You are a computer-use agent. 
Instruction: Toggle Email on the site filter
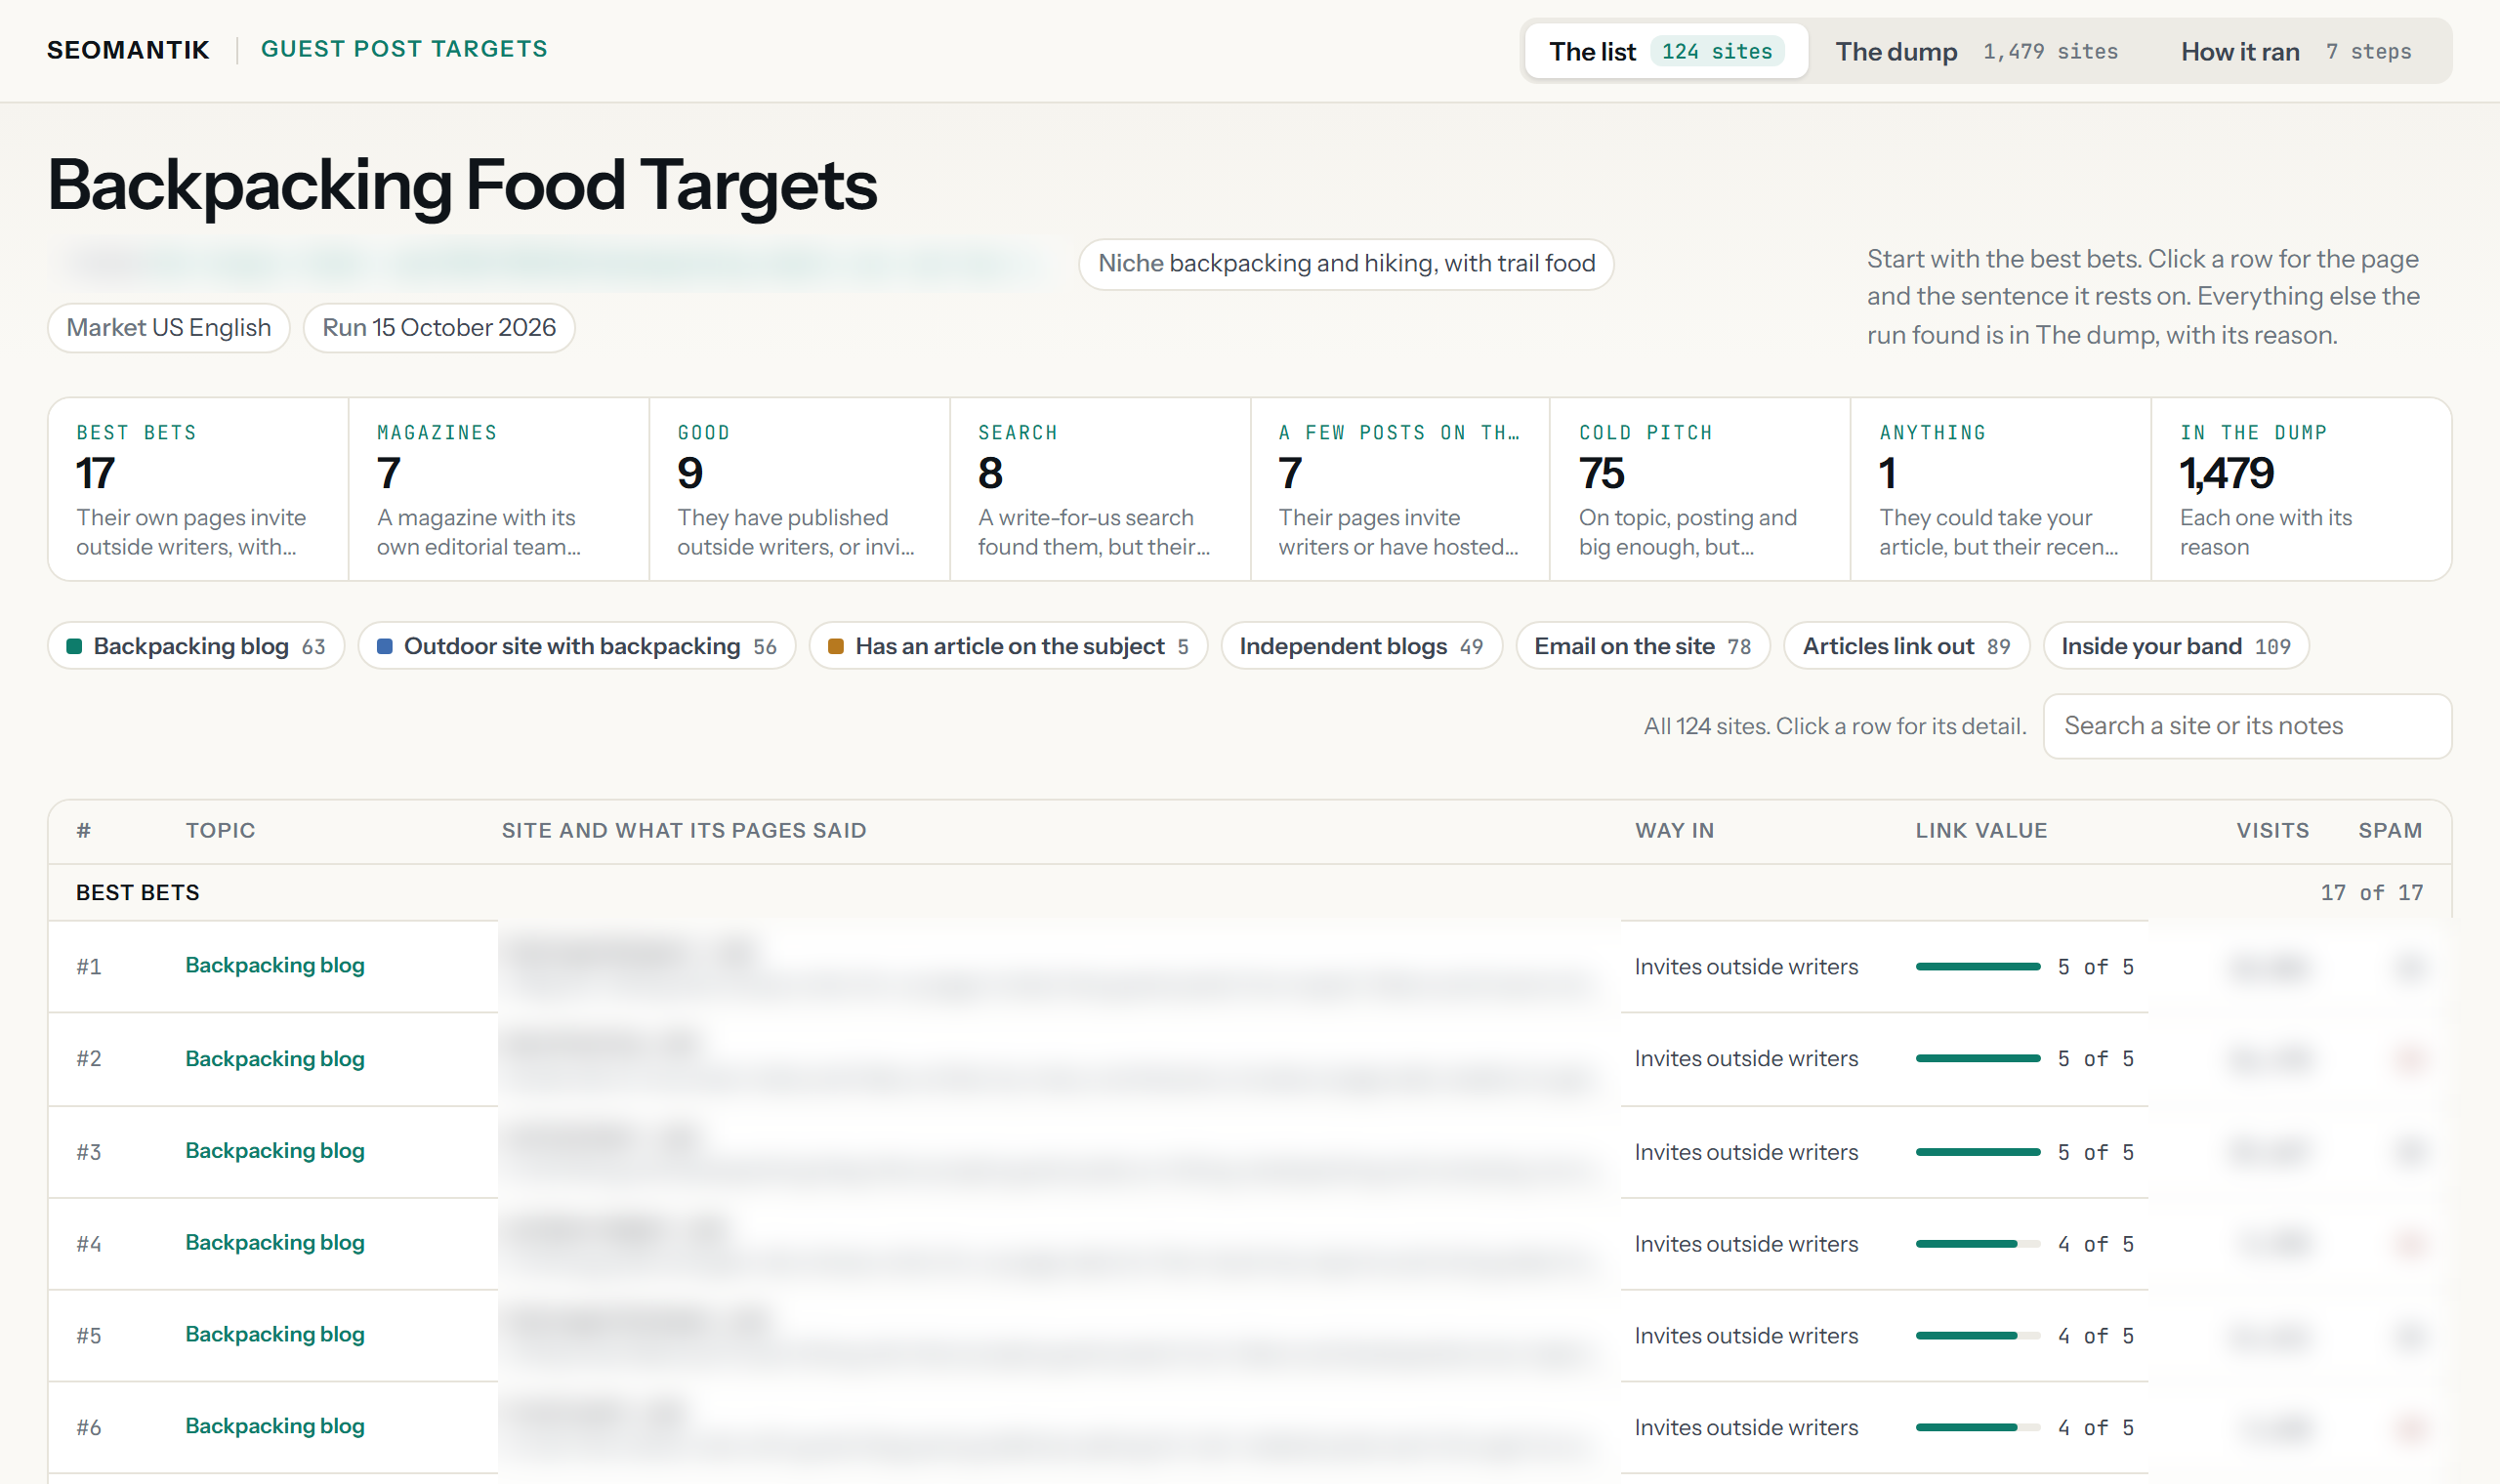[1642, 646]
